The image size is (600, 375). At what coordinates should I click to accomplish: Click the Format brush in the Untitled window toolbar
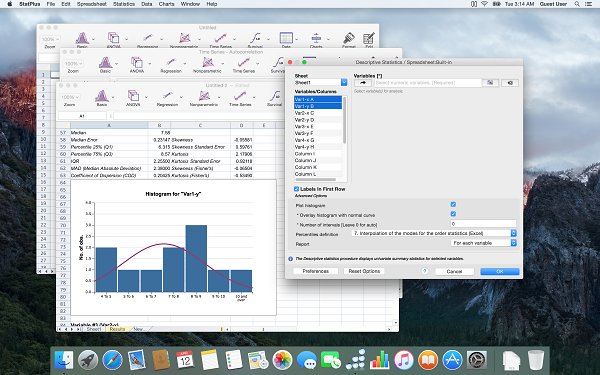point(349,38)
